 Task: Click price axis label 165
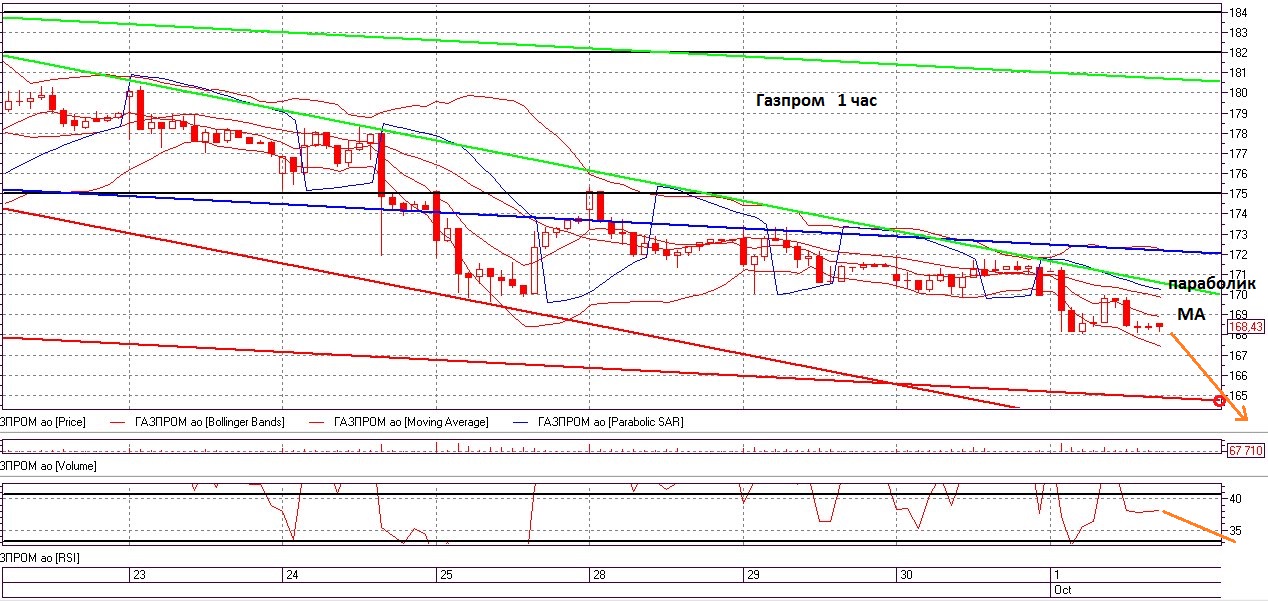click(x=1238, y=395)
